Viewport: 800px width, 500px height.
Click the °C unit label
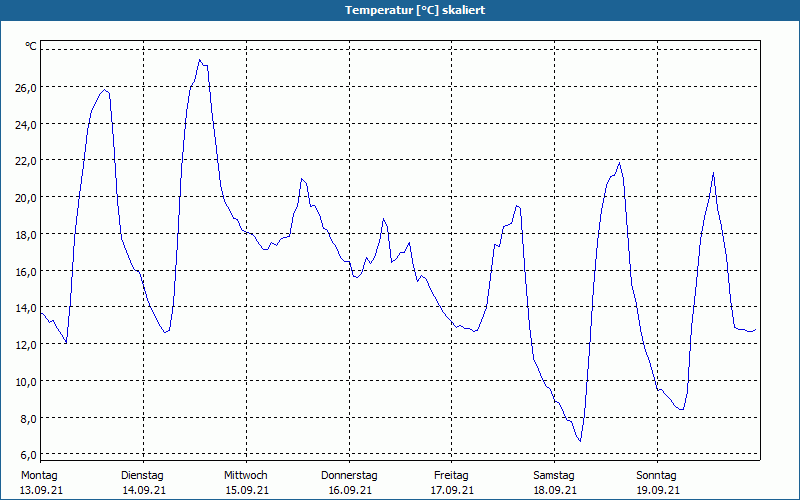pyautogui.click(x=31, y=46)
